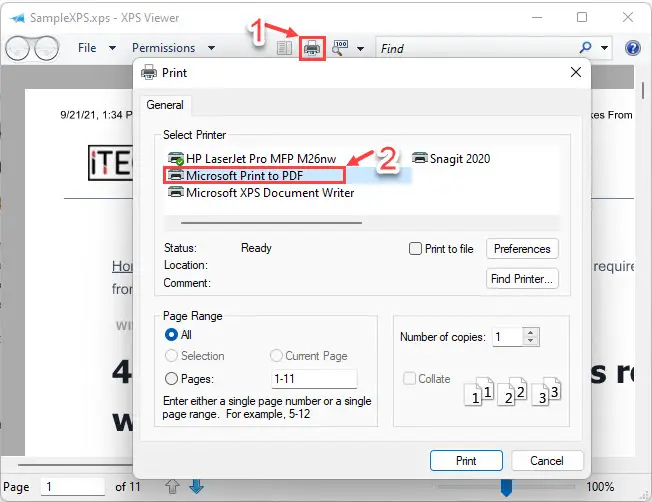
Task: Close the Print dialog
Action: click(x=576, y=72)
